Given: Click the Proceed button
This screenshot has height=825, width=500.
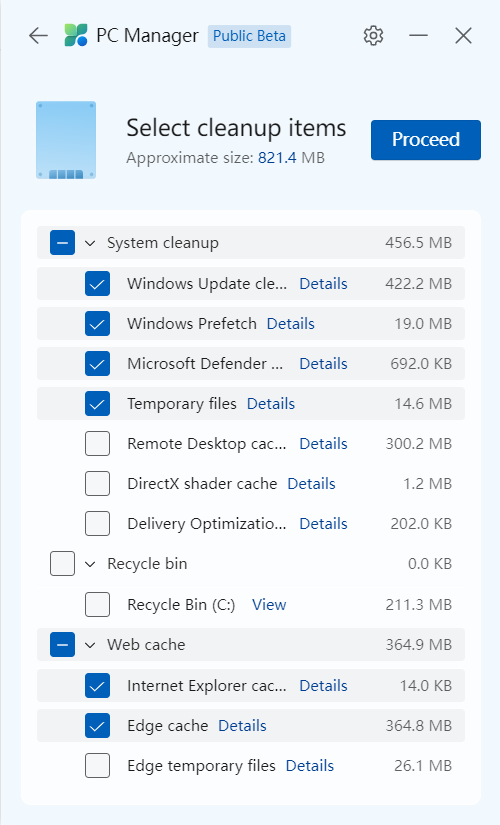Looking at the screenshot, I should pos(426,139).
